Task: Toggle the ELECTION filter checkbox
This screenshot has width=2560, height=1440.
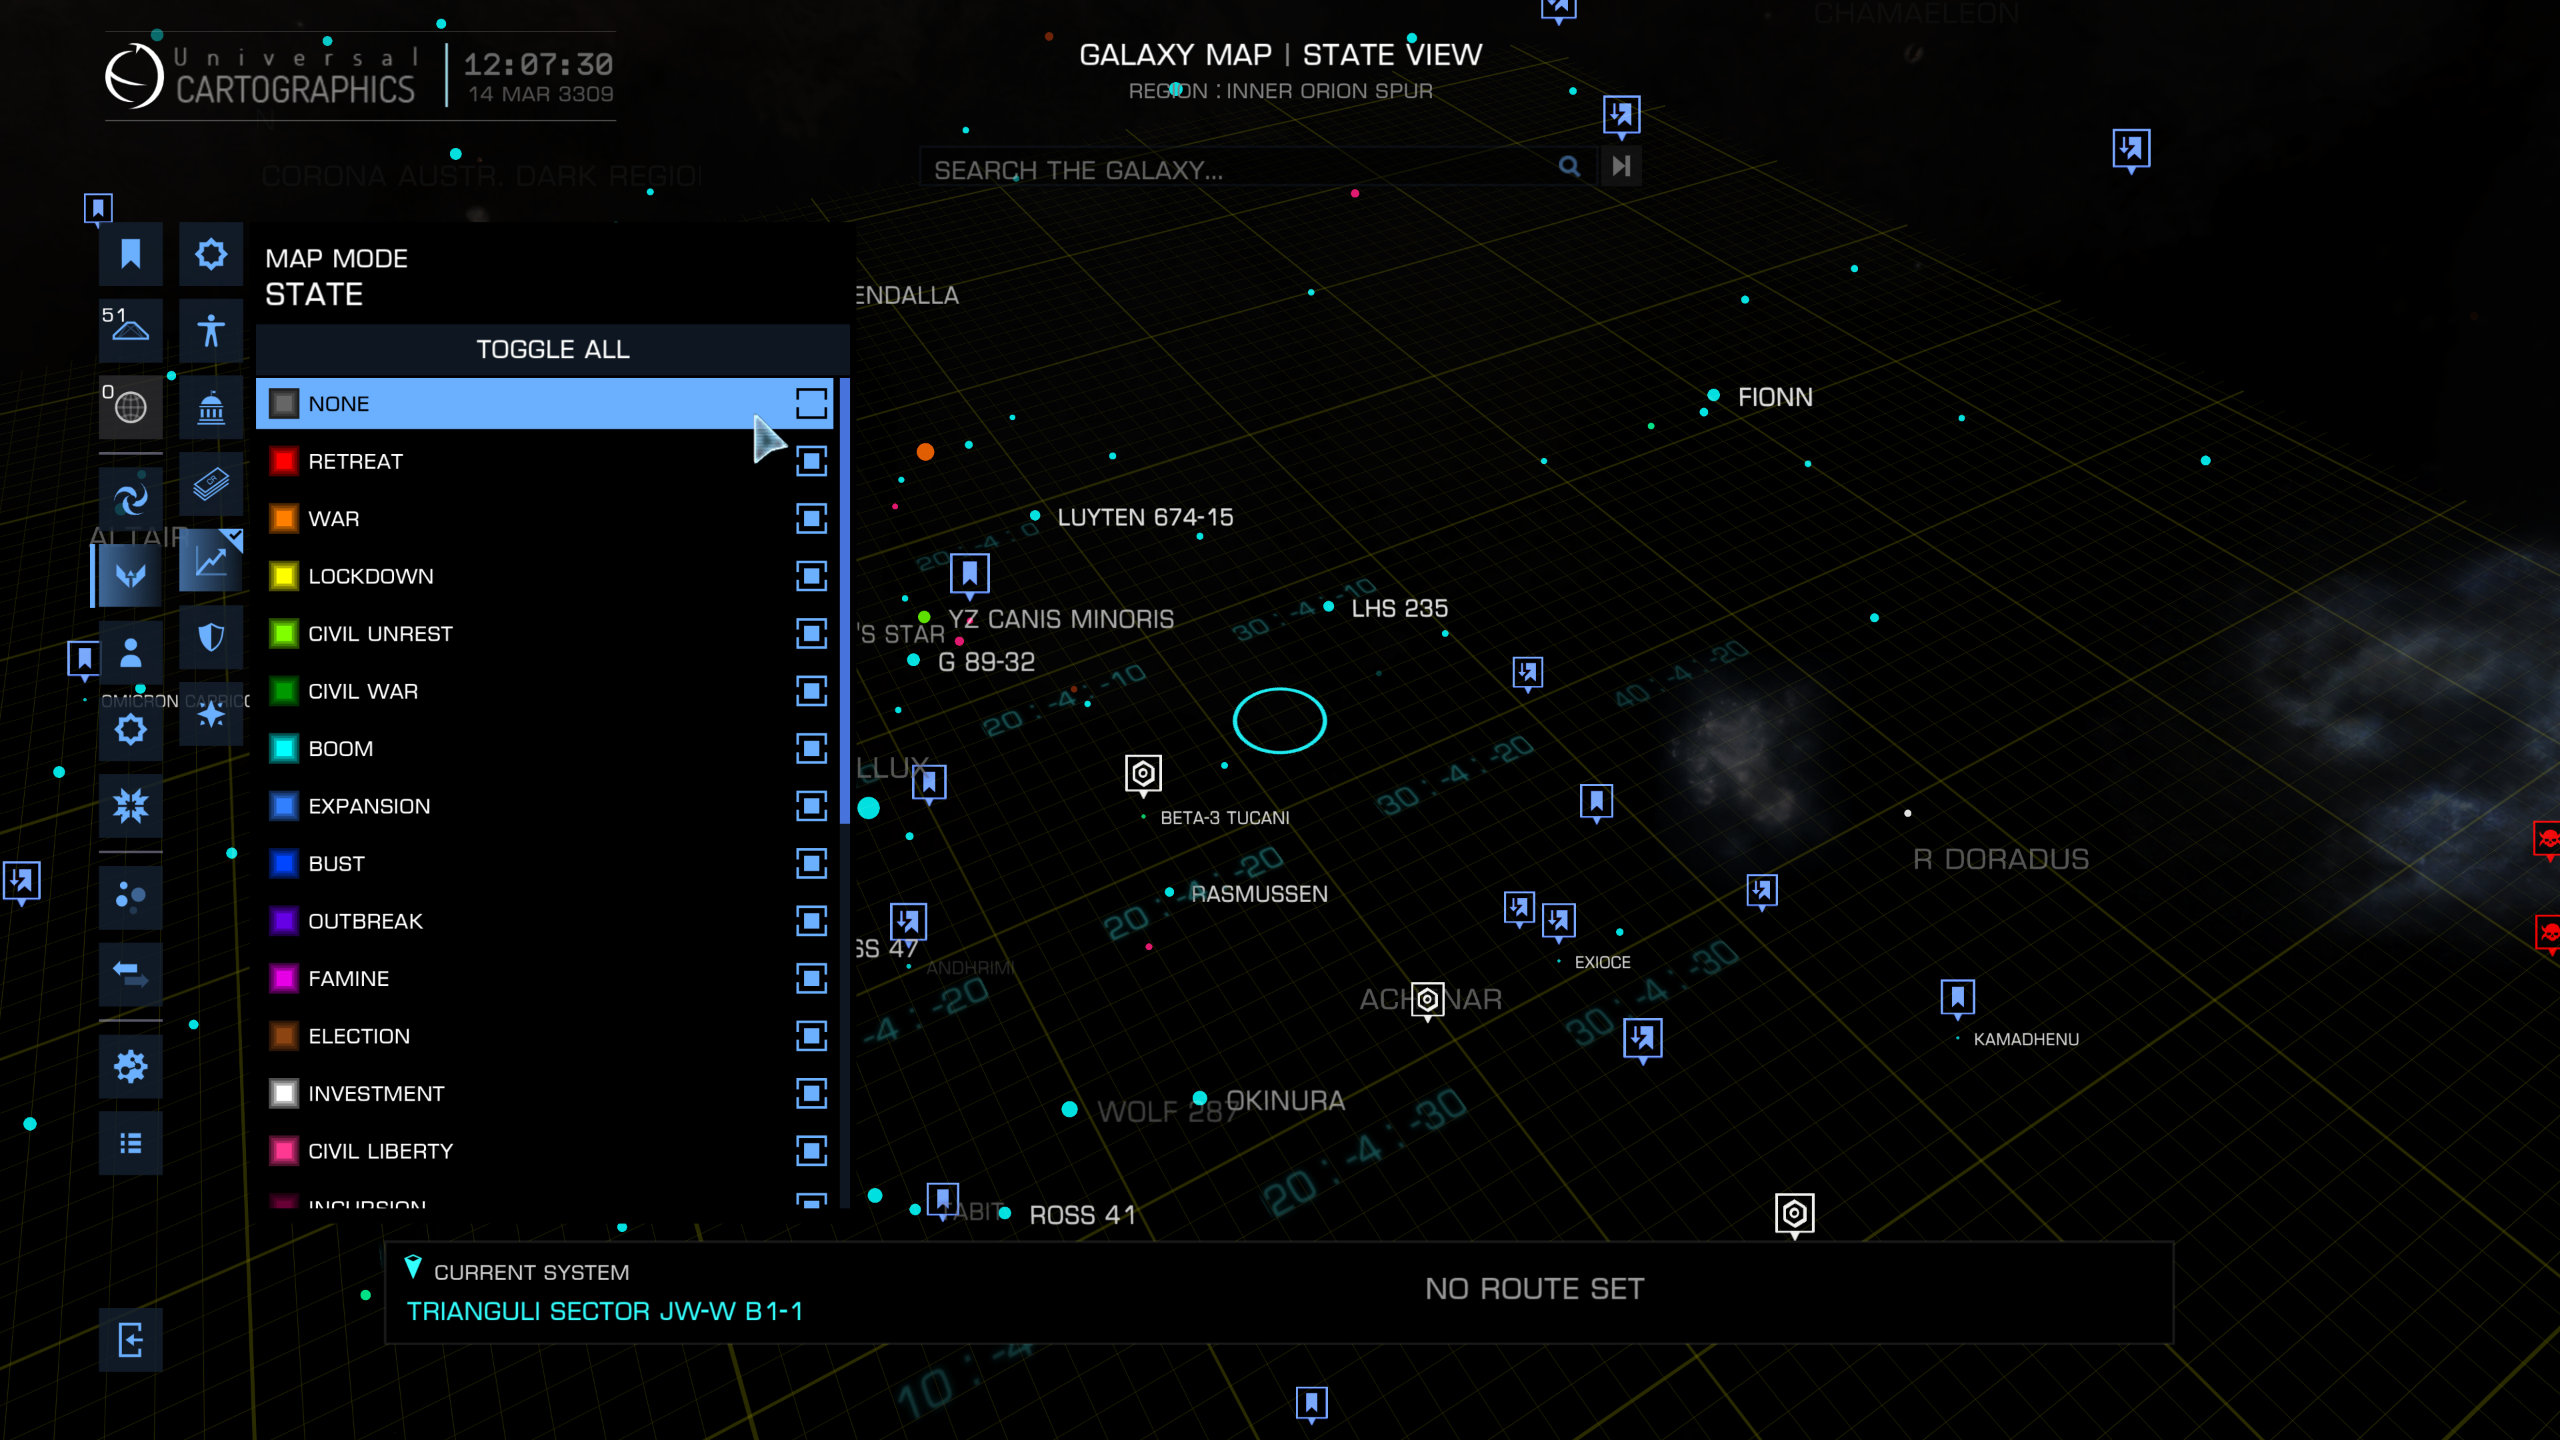Action: point(811,1036)
